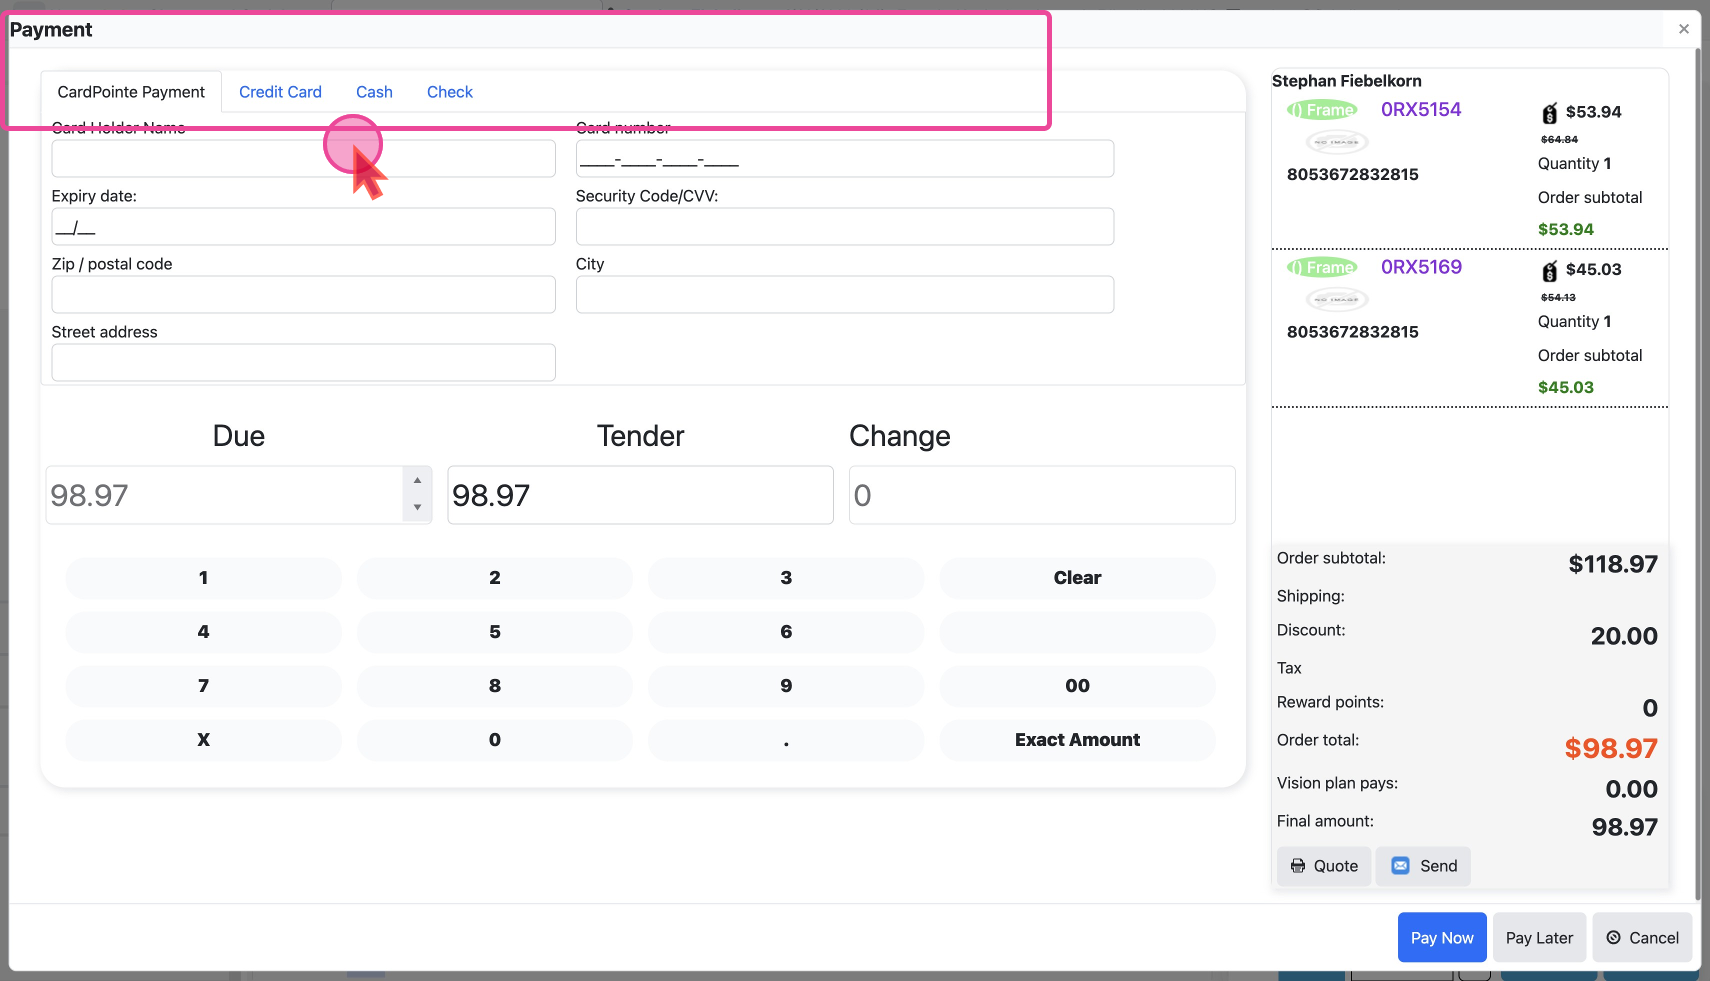Click into the Tender amount field
This screenshot has width=1710, height=981.
[640, 495]
